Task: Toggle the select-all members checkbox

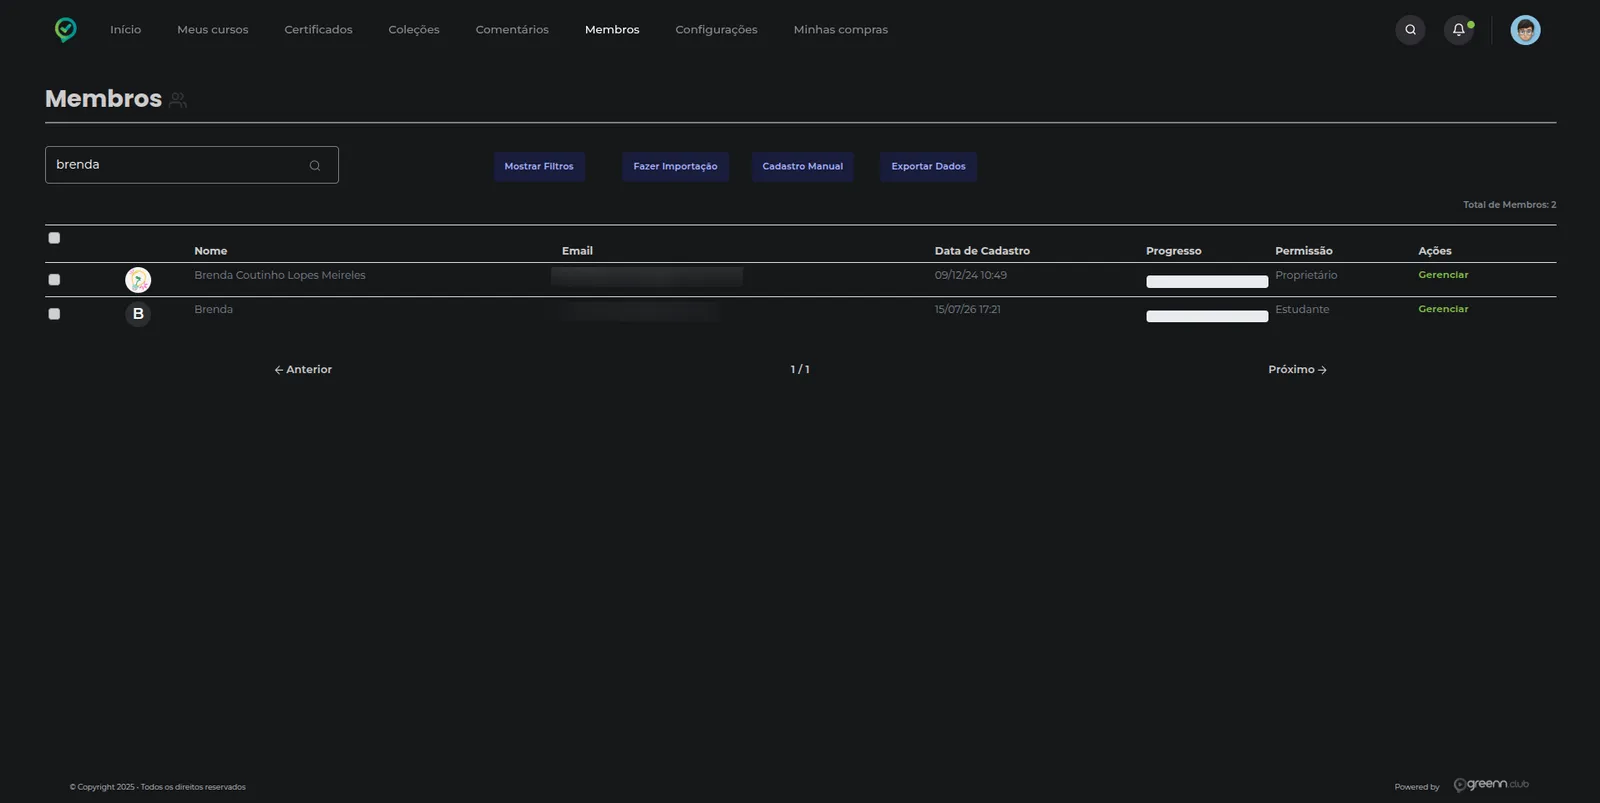Action: point(54,238)
